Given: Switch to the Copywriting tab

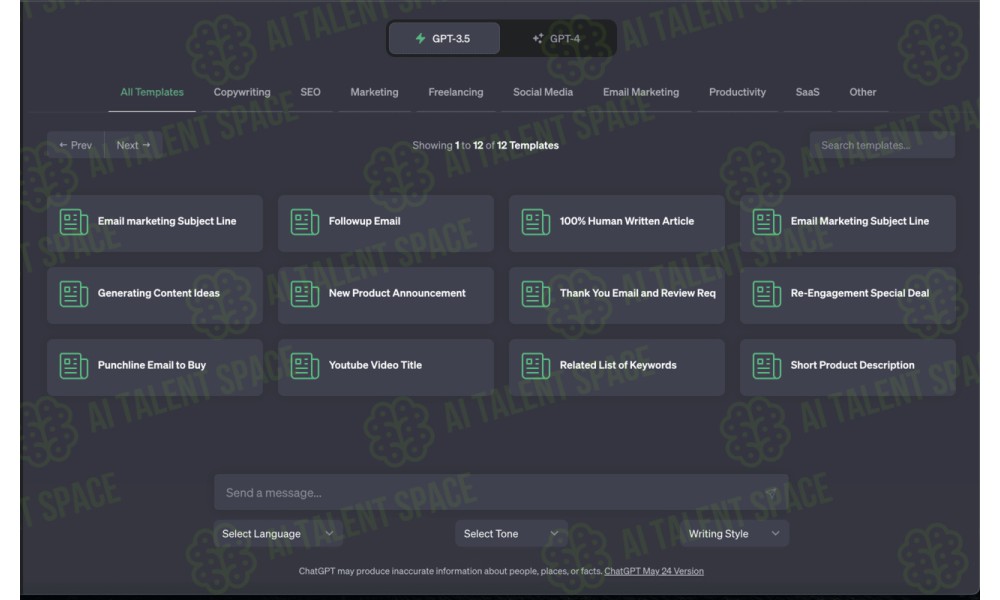Looking at the screenshot, I should point(242,92).
